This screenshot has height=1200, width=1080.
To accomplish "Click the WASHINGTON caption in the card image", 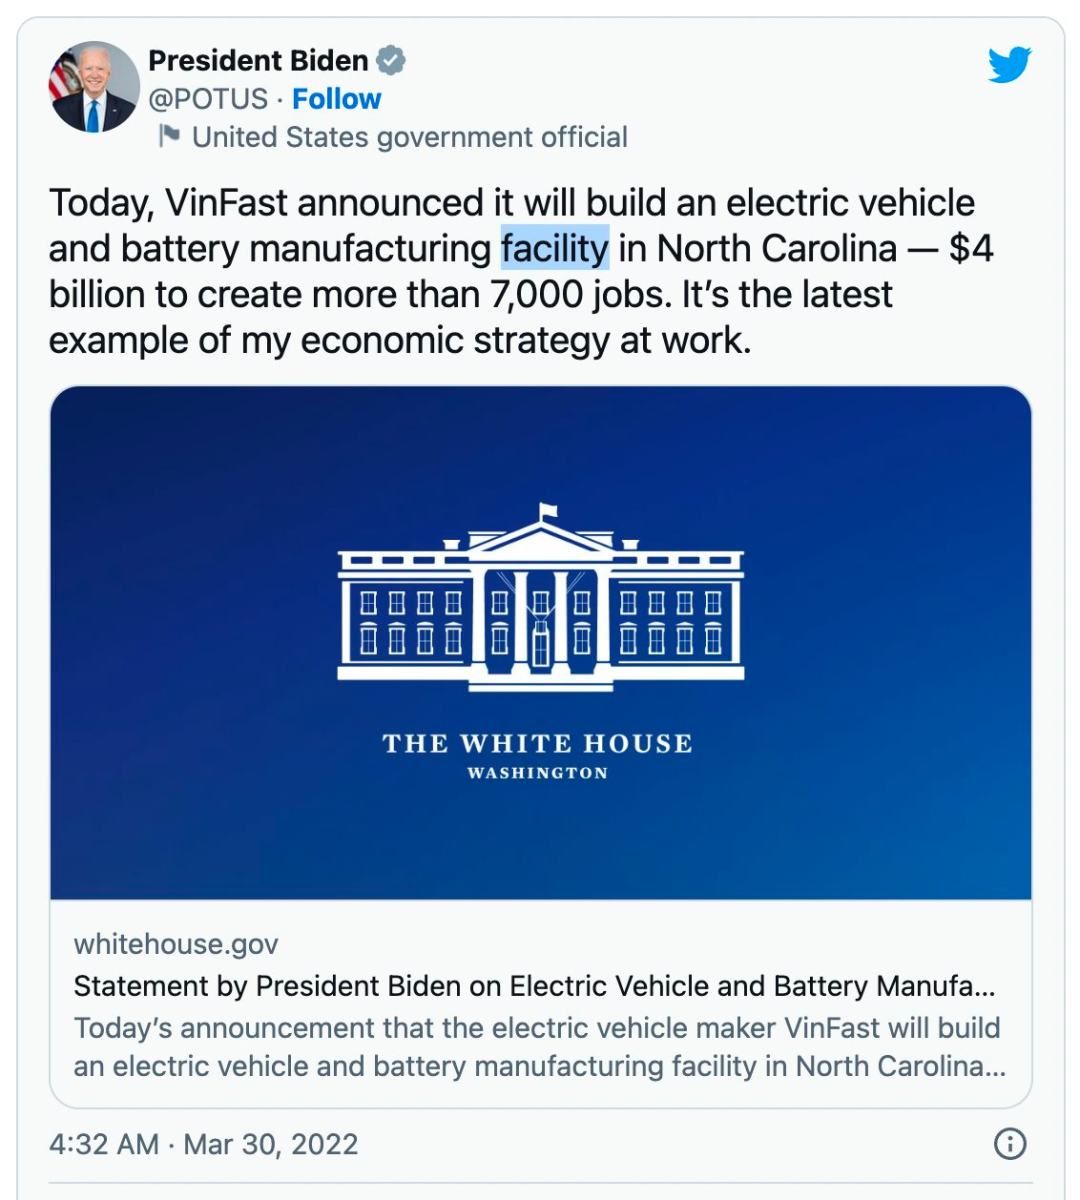I will [537, 773].
